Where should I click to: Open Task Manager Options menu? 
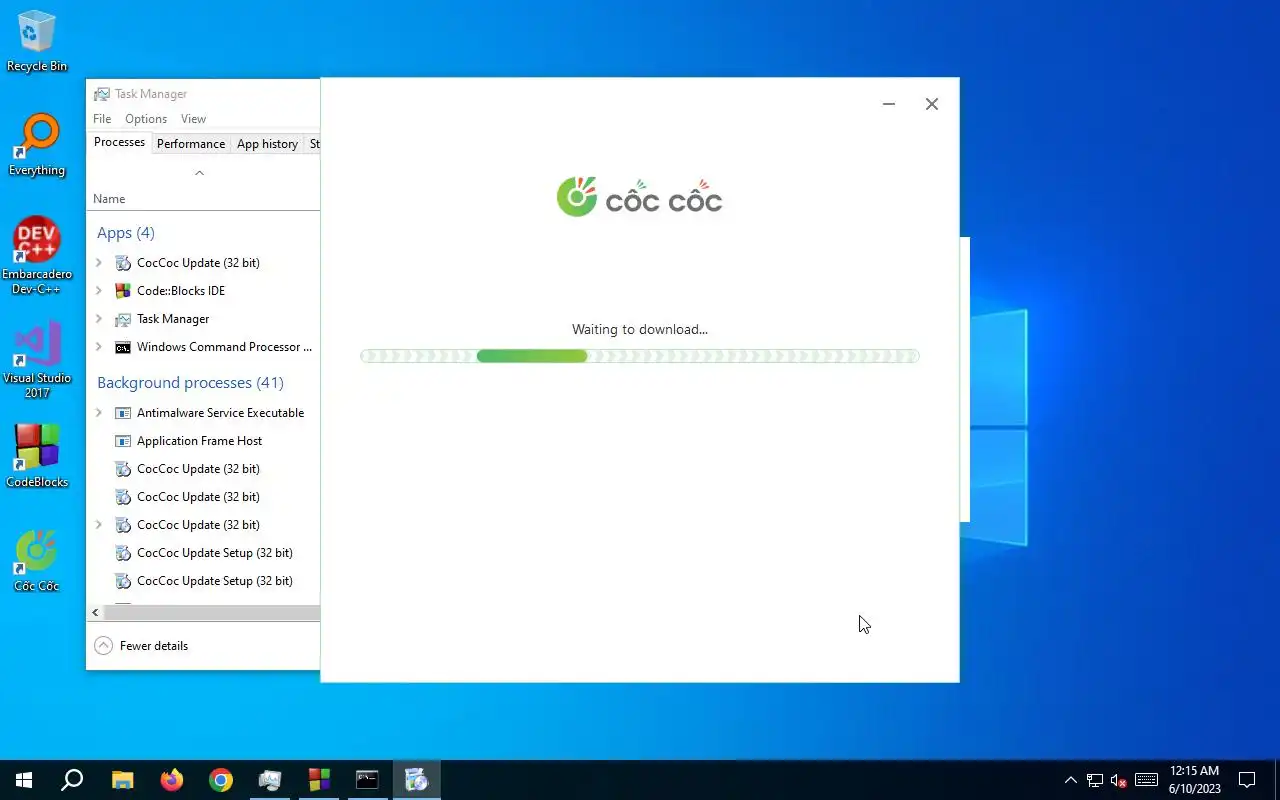click(x=146, y=118)
